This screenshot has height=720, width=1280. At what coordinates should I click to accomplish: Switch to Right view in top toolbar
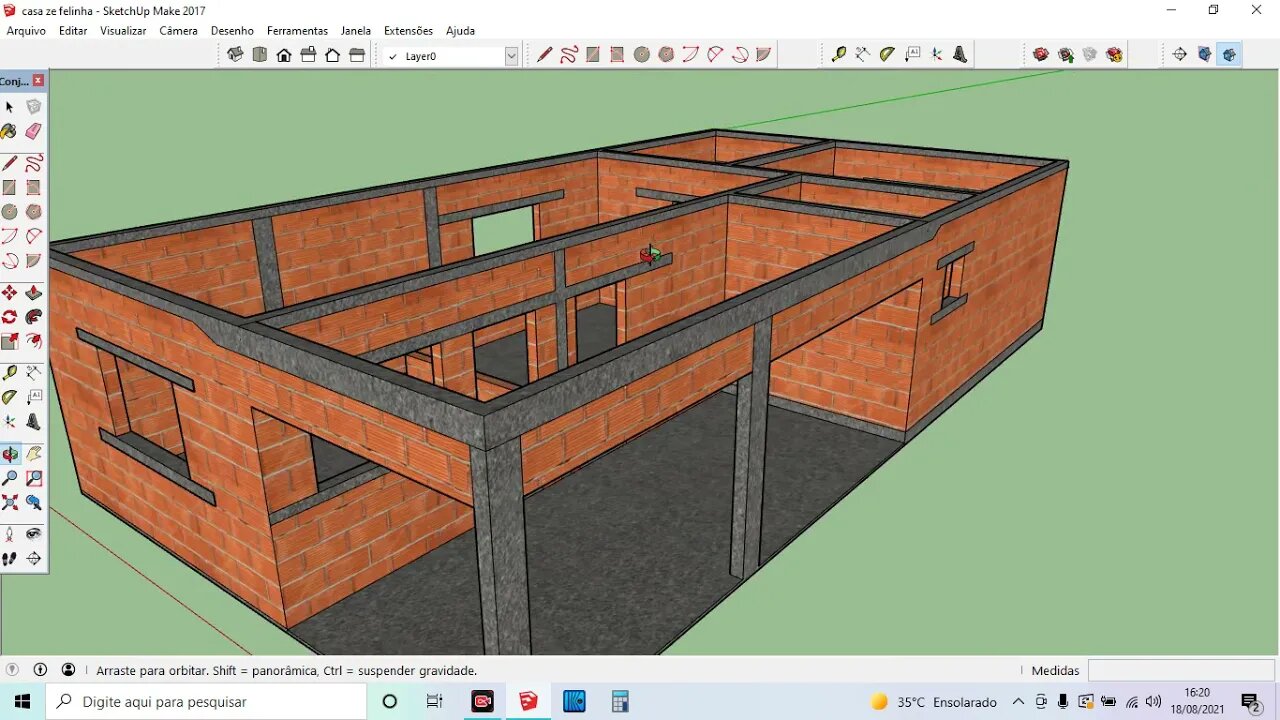pyautogui.click(x=308, y=55)
